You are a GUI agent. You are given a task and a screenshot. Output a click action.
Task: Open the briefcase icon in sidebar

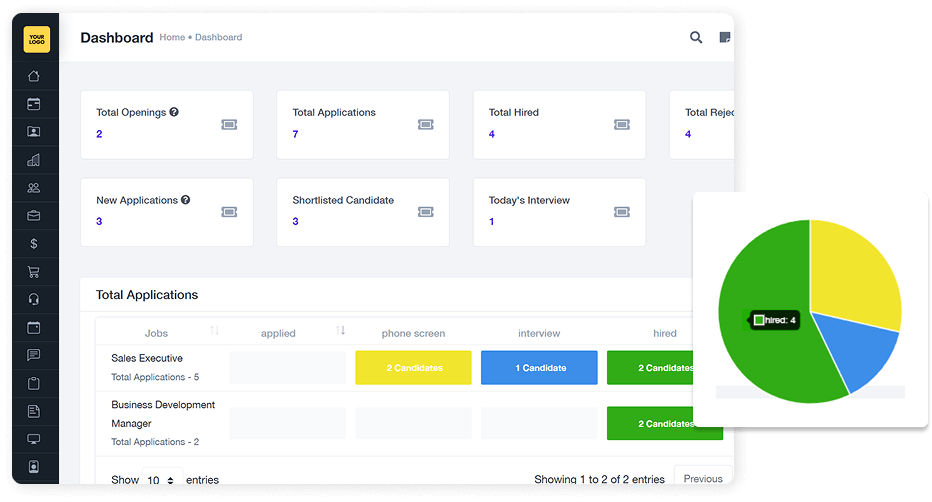coord(34,215)
